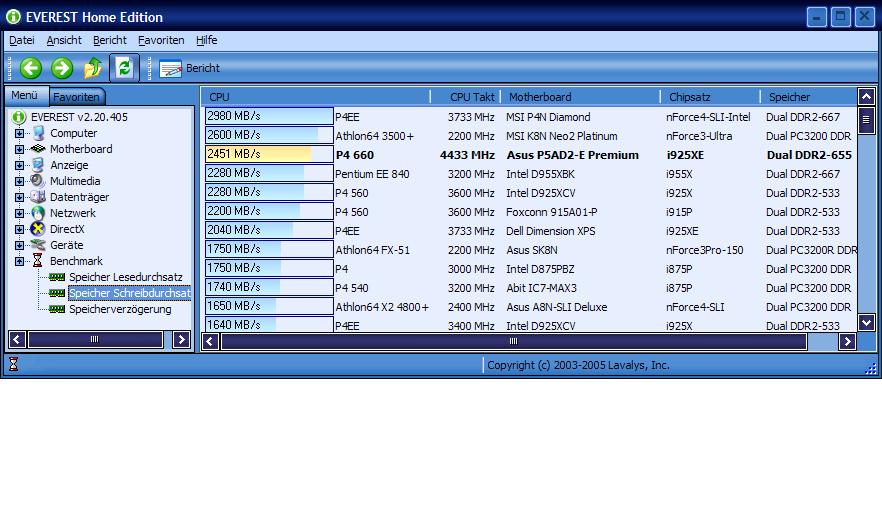
Task: Select the Athlon64 X2 4800+ row
Action: 530,307
